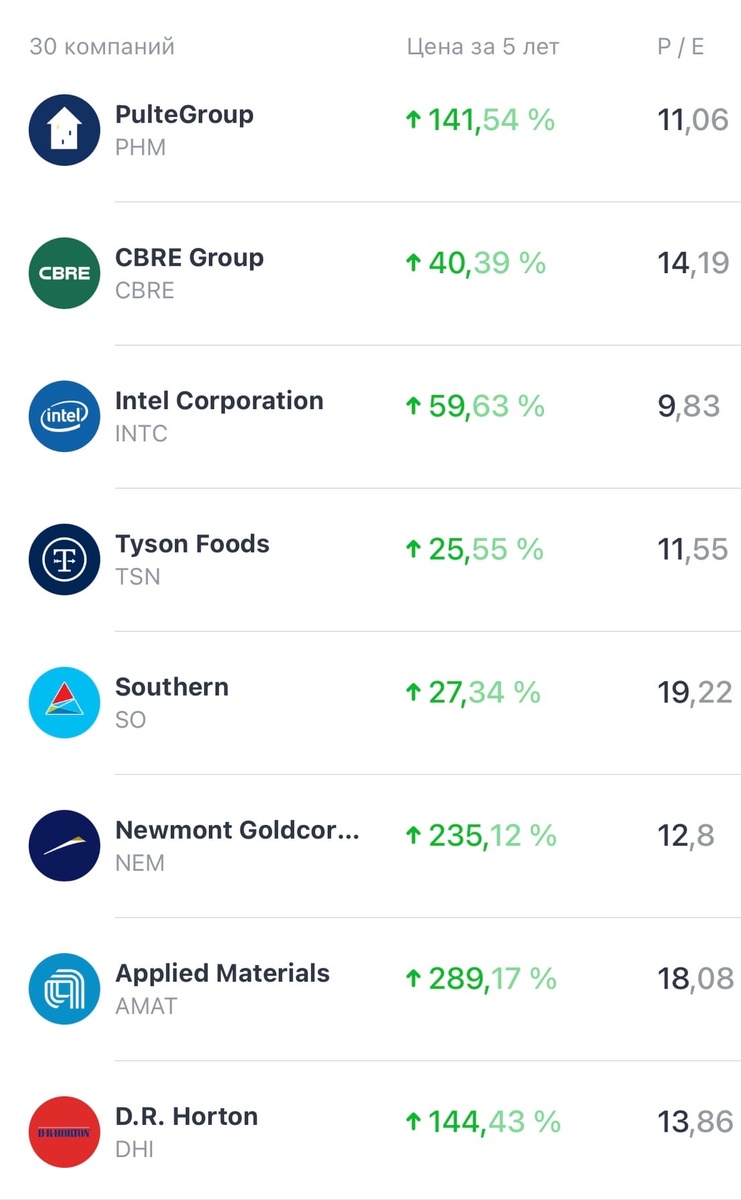Tap the green CBRE logo icon
This screenshot has height=1200, width=741.
tap(65, 273)
